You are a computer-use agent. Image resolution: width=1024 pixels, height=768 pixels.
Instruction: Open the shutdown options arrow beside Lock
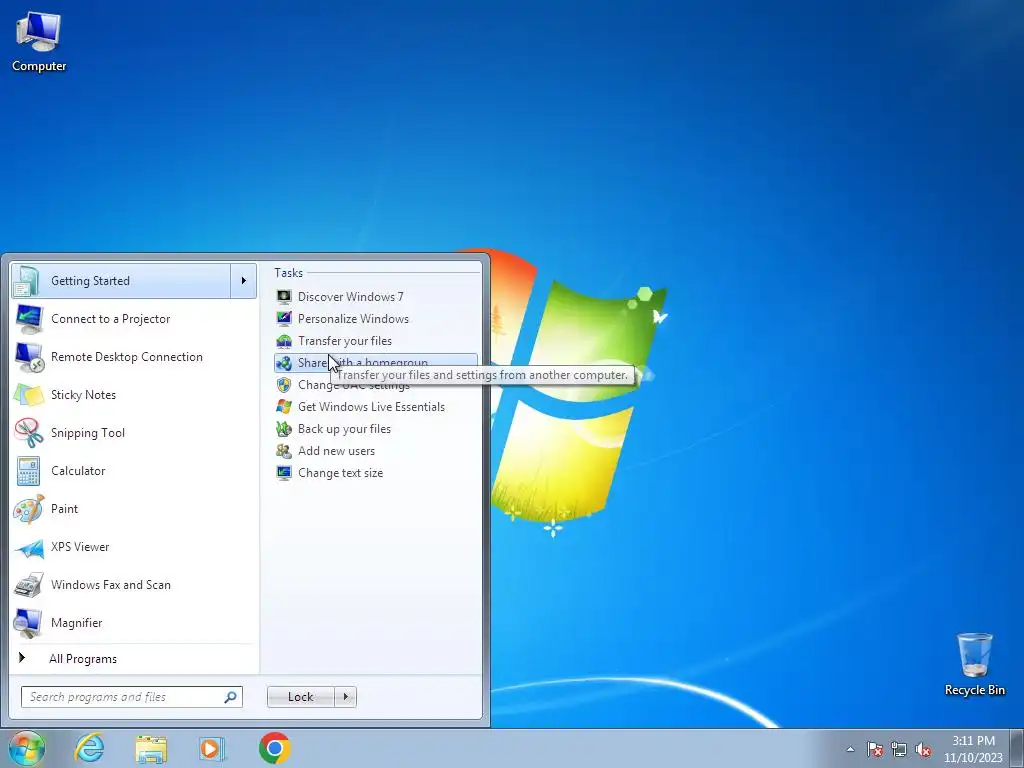[x=345, y=697]
